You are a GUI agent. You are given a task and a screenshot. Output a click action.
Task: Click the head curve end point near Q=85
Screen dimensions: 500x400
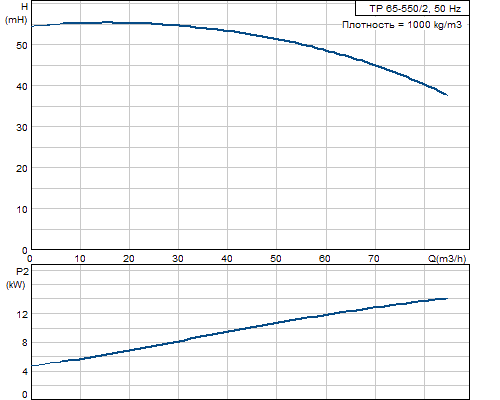click(447, 95)
